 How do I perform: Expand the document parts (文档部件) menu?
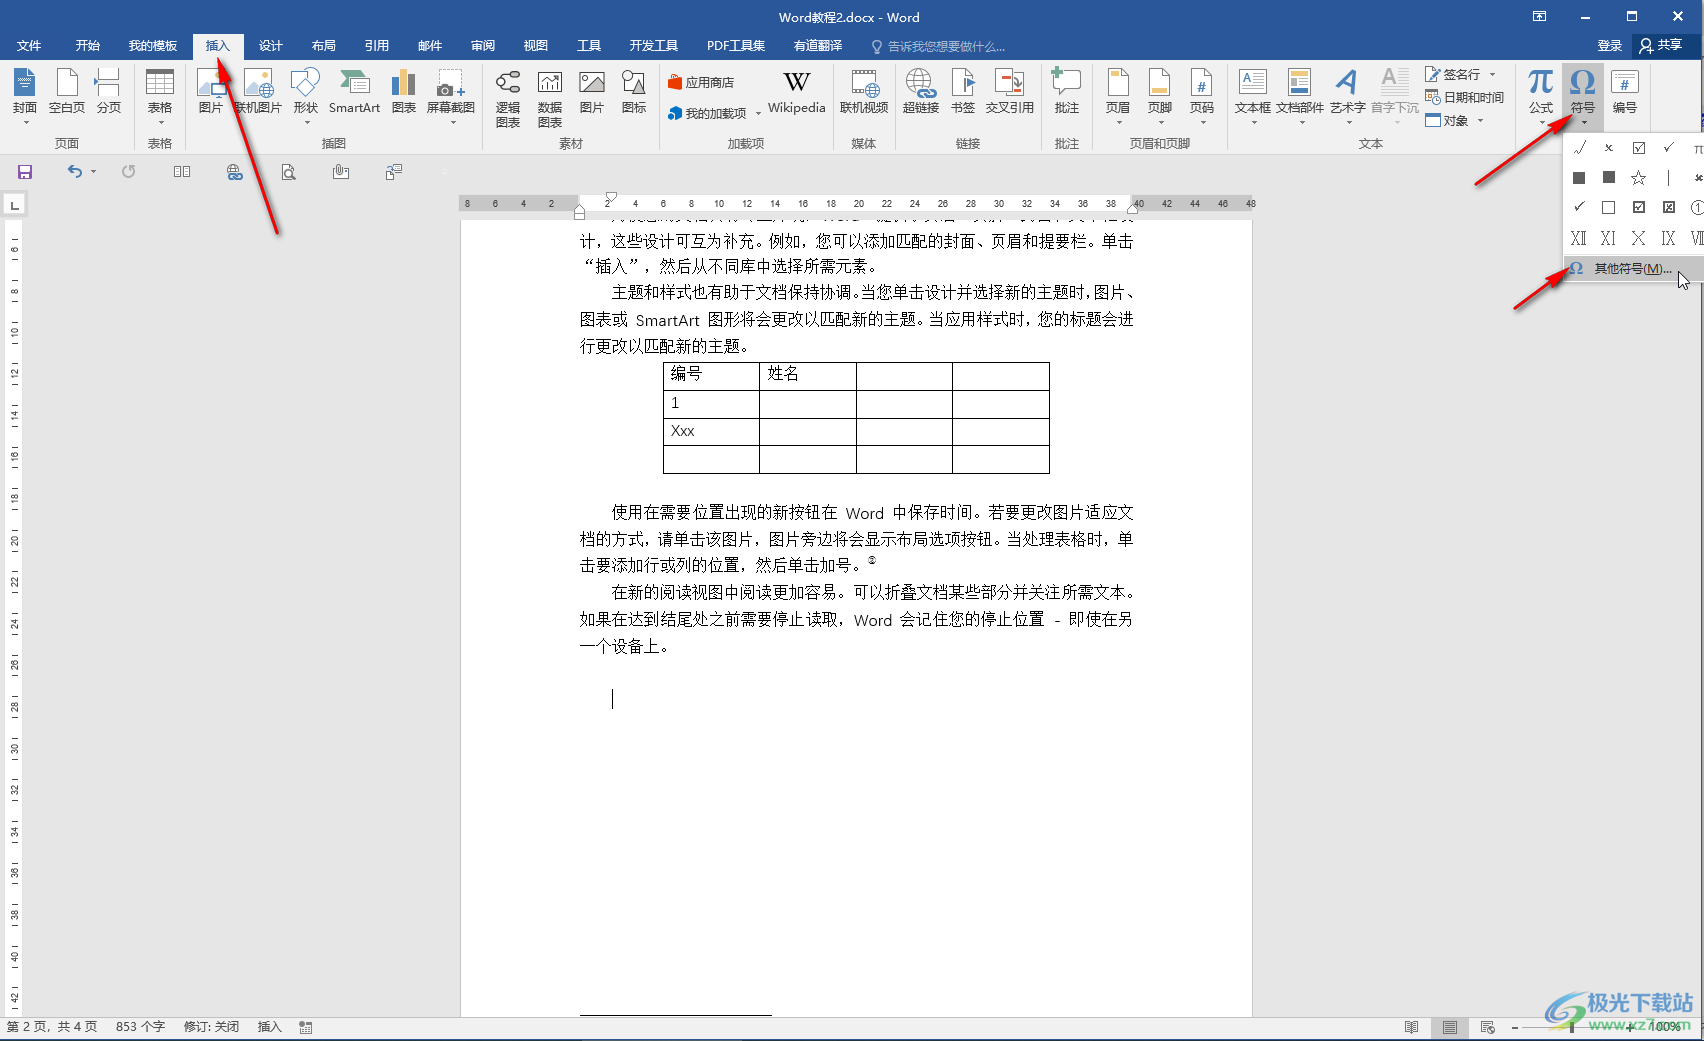tap(1299, 95)
